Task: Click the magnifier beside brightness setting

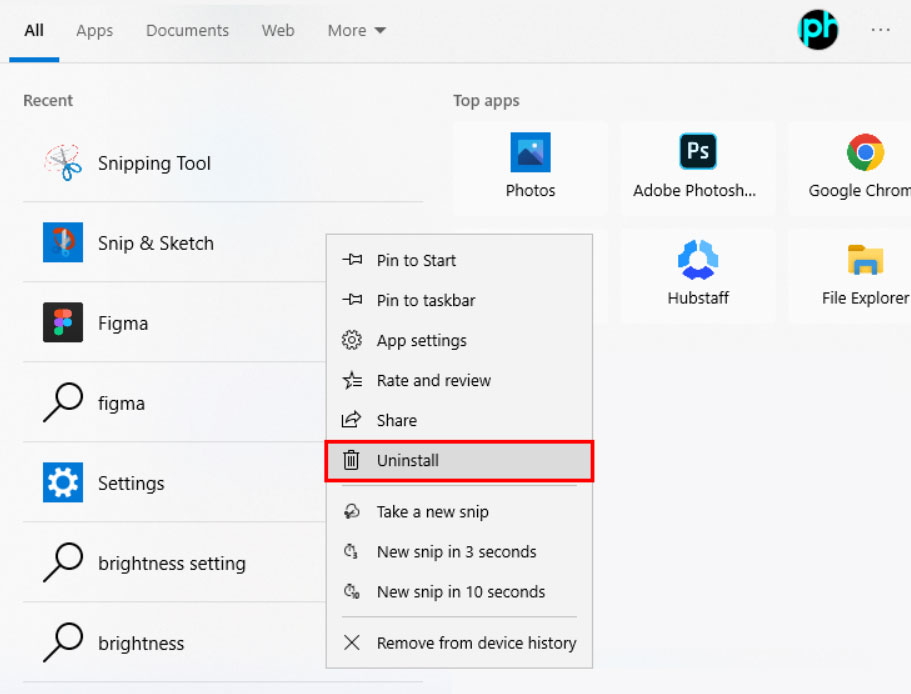Action: tap(63, 562)
